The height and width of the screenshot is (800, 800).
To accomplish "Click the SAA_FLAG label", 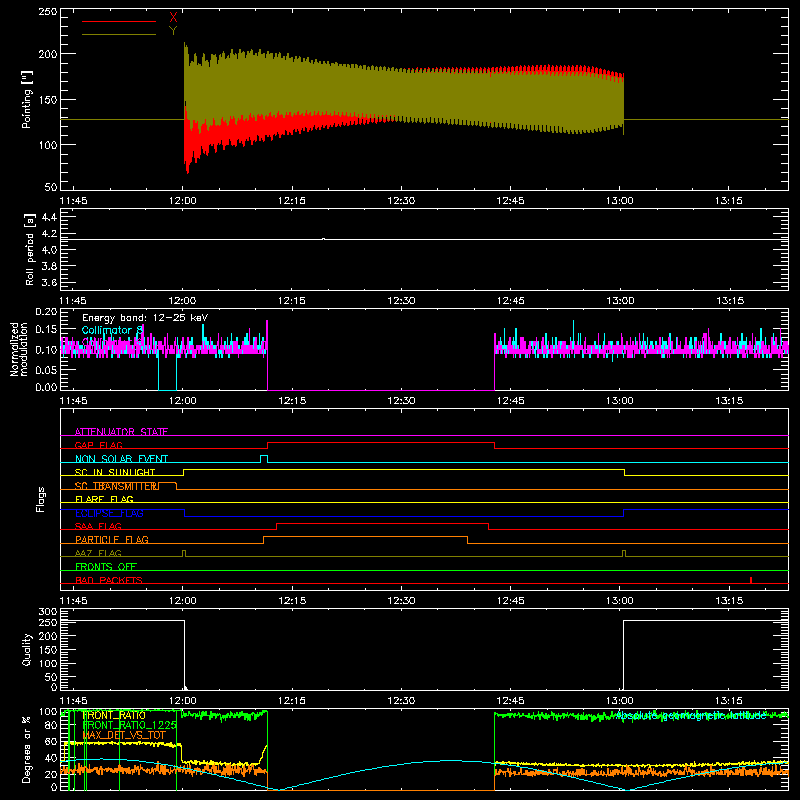I will pyautogui.click(x=98, y=526).
